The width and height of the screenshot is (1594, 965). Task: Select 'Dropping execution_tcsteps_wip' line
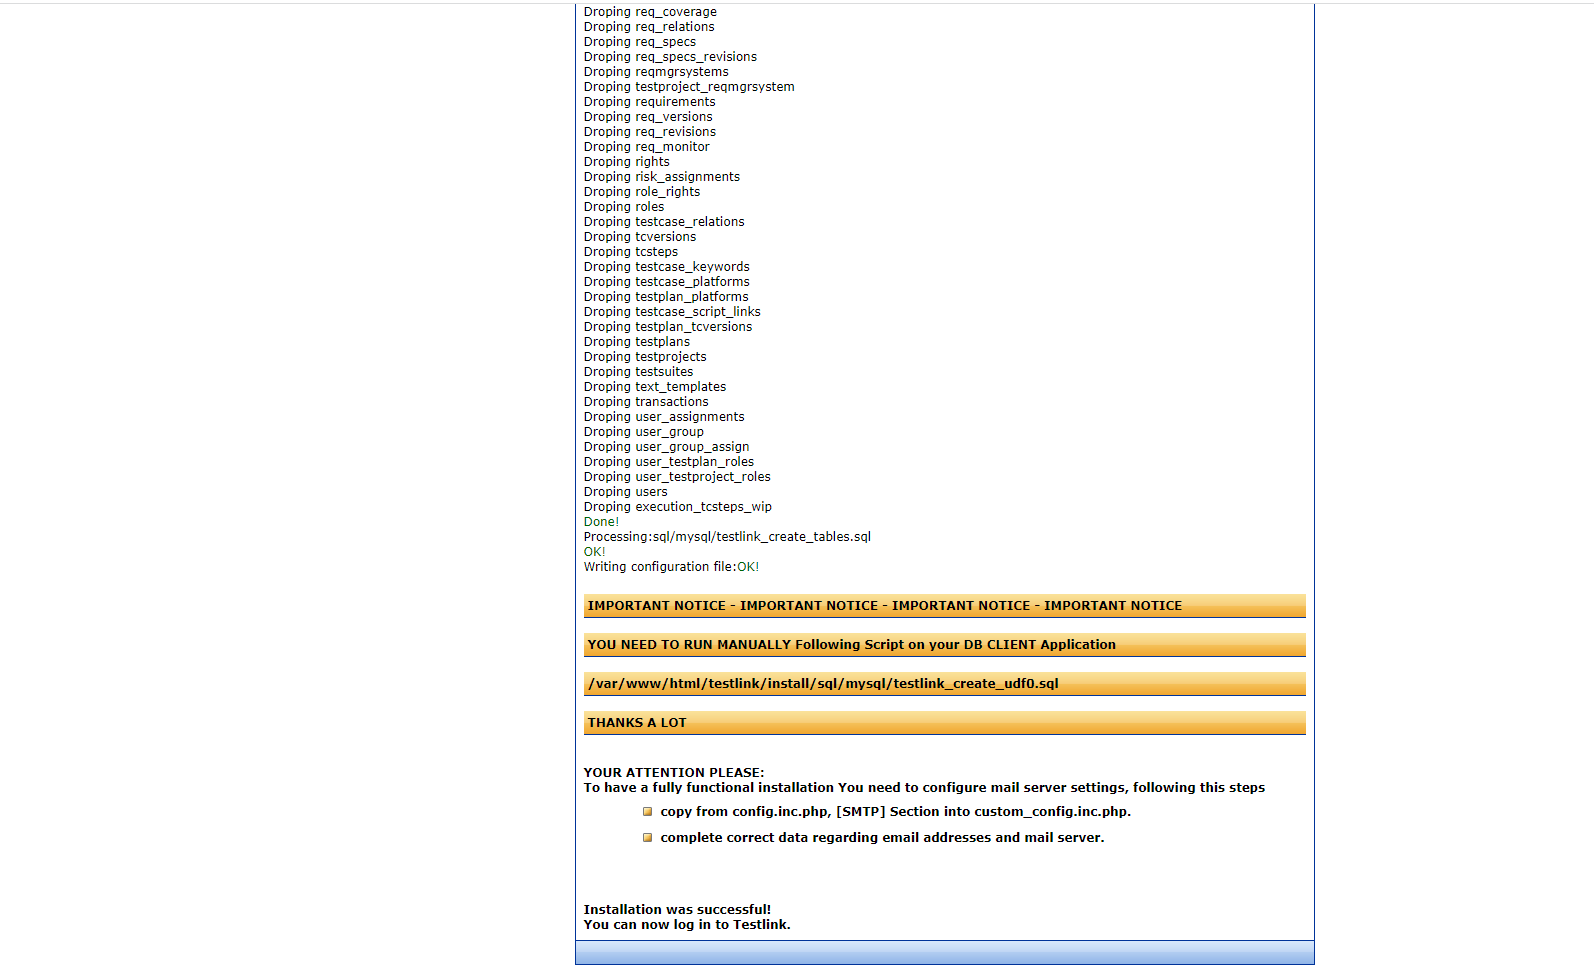click(x=678, y=507)
